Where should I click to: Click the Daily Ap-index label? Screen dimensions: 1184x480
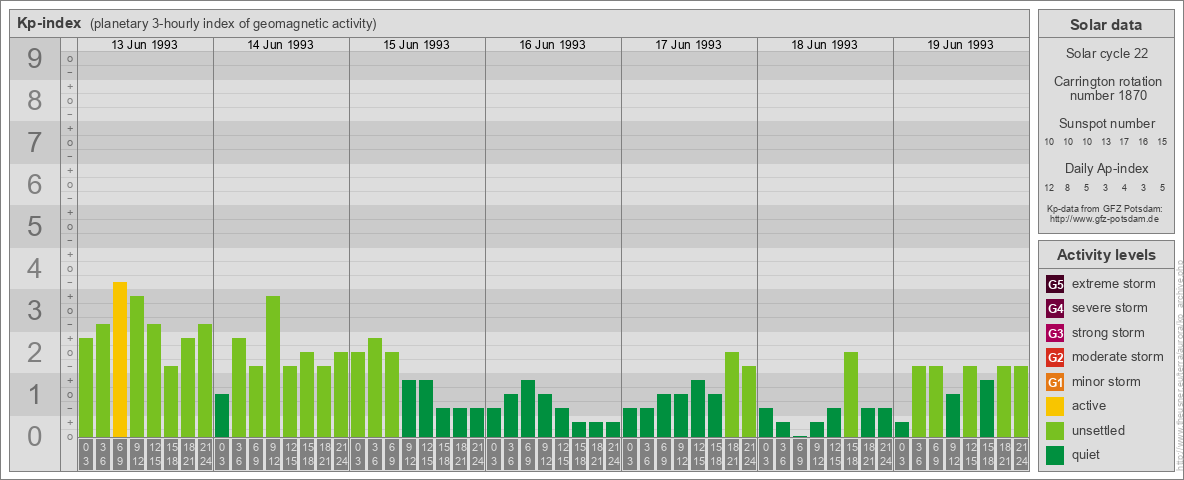click(x=1105, y=168)
